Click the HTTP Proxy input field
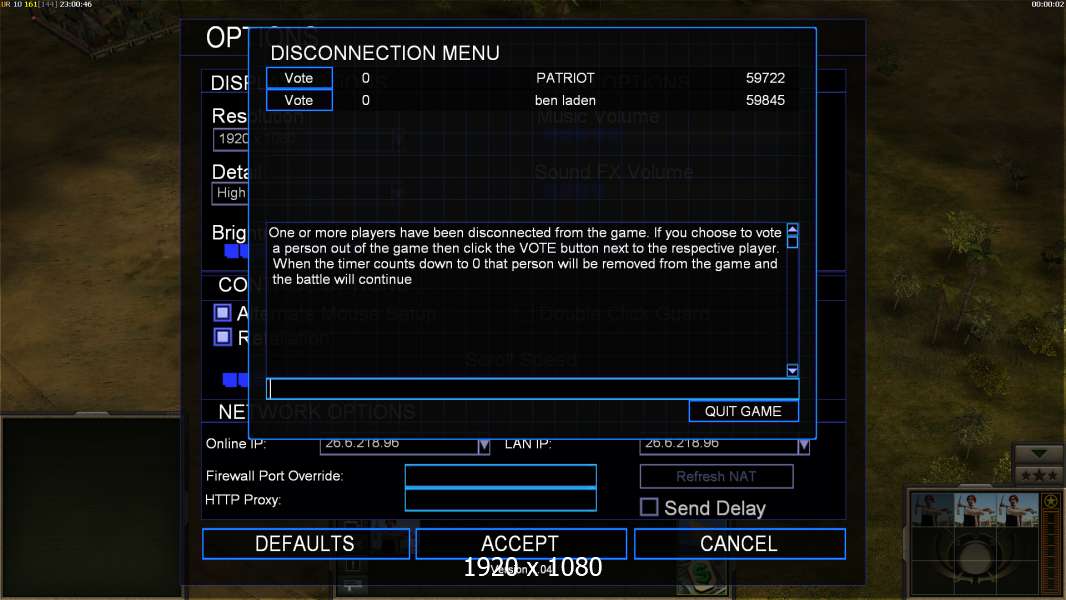 pos(500,500)
